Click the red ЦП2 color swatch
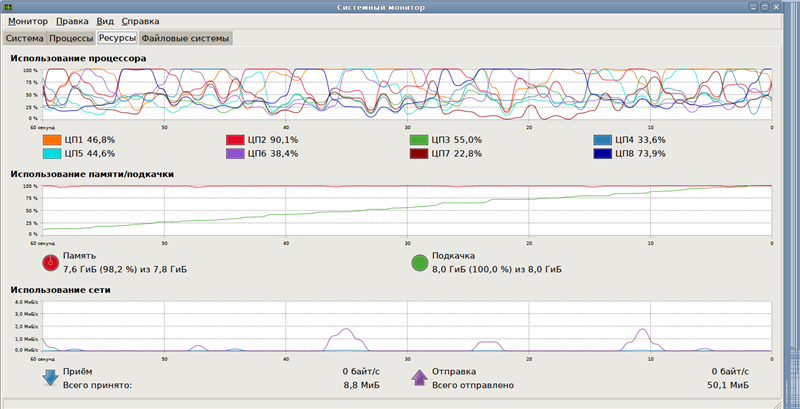 point(235,140)
